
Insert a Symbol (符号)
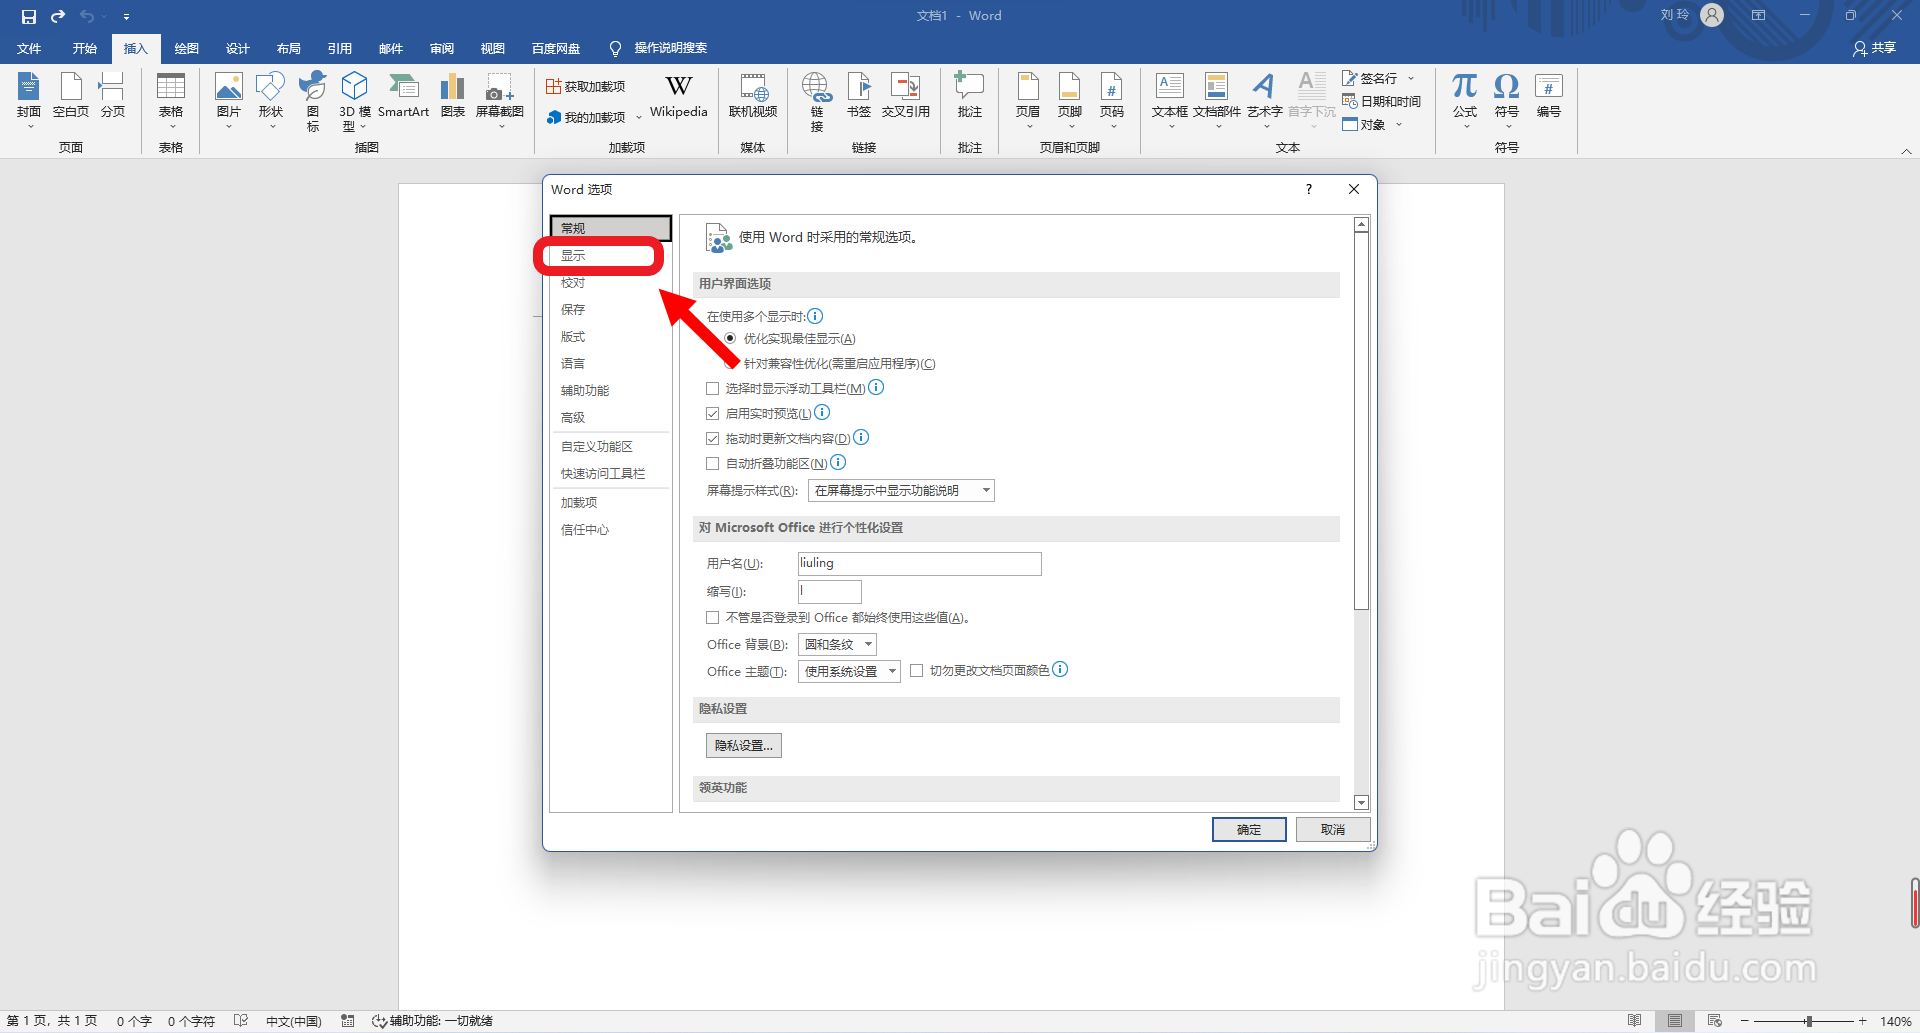point(1507,100)
